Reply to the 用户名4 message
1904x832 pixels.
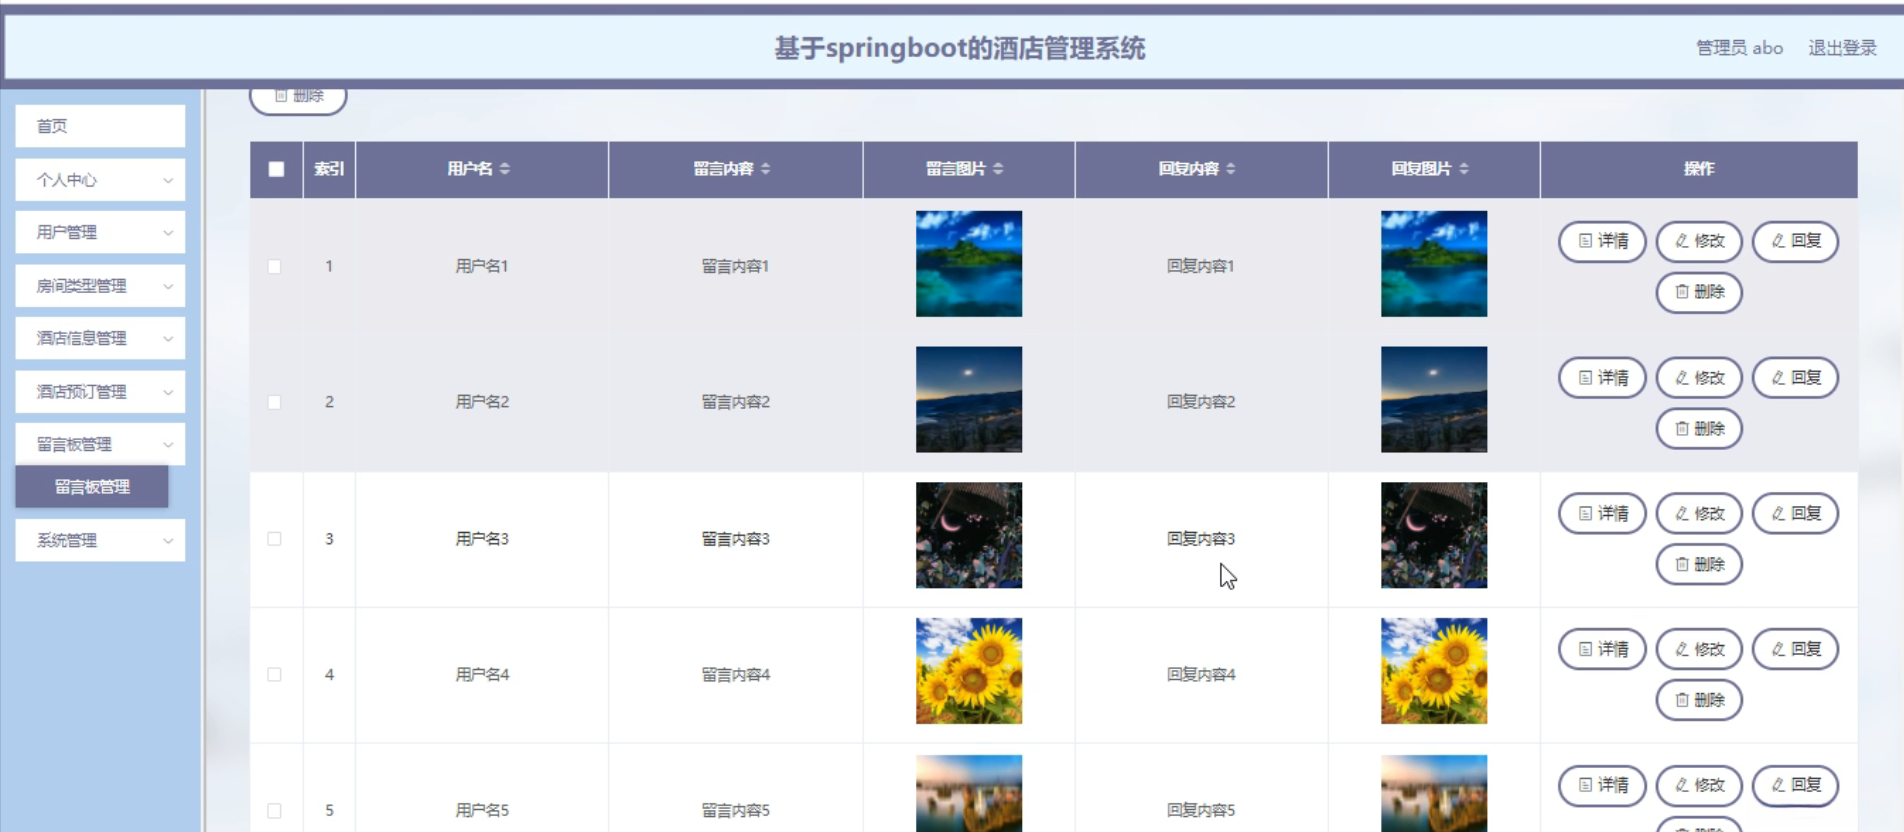1796,650
